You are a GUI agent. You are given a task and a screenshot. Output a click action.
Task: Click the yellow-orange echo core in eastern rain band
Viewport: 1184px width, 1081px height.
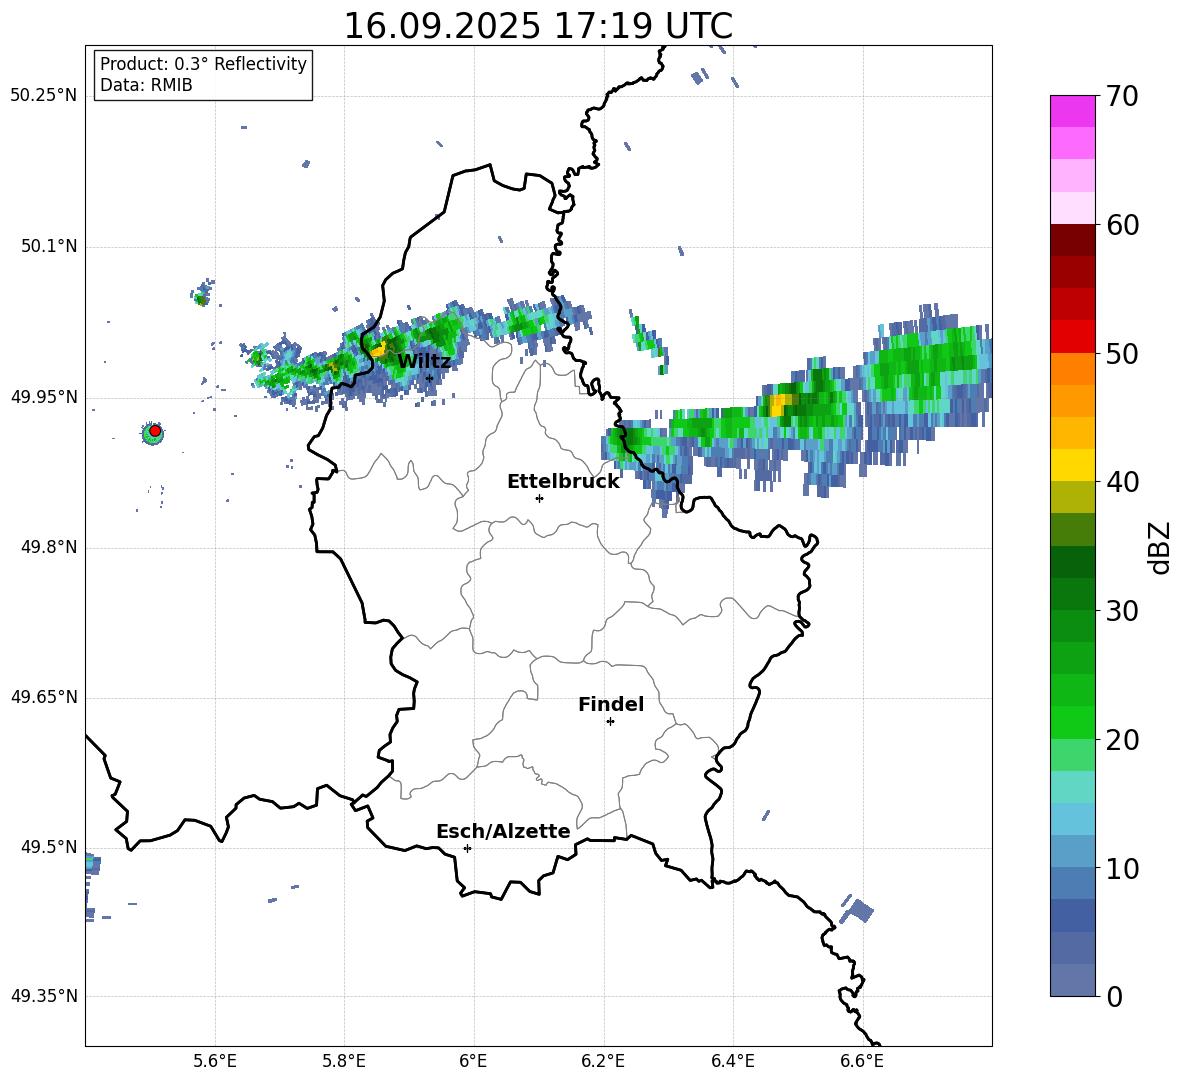click(780, 404)
